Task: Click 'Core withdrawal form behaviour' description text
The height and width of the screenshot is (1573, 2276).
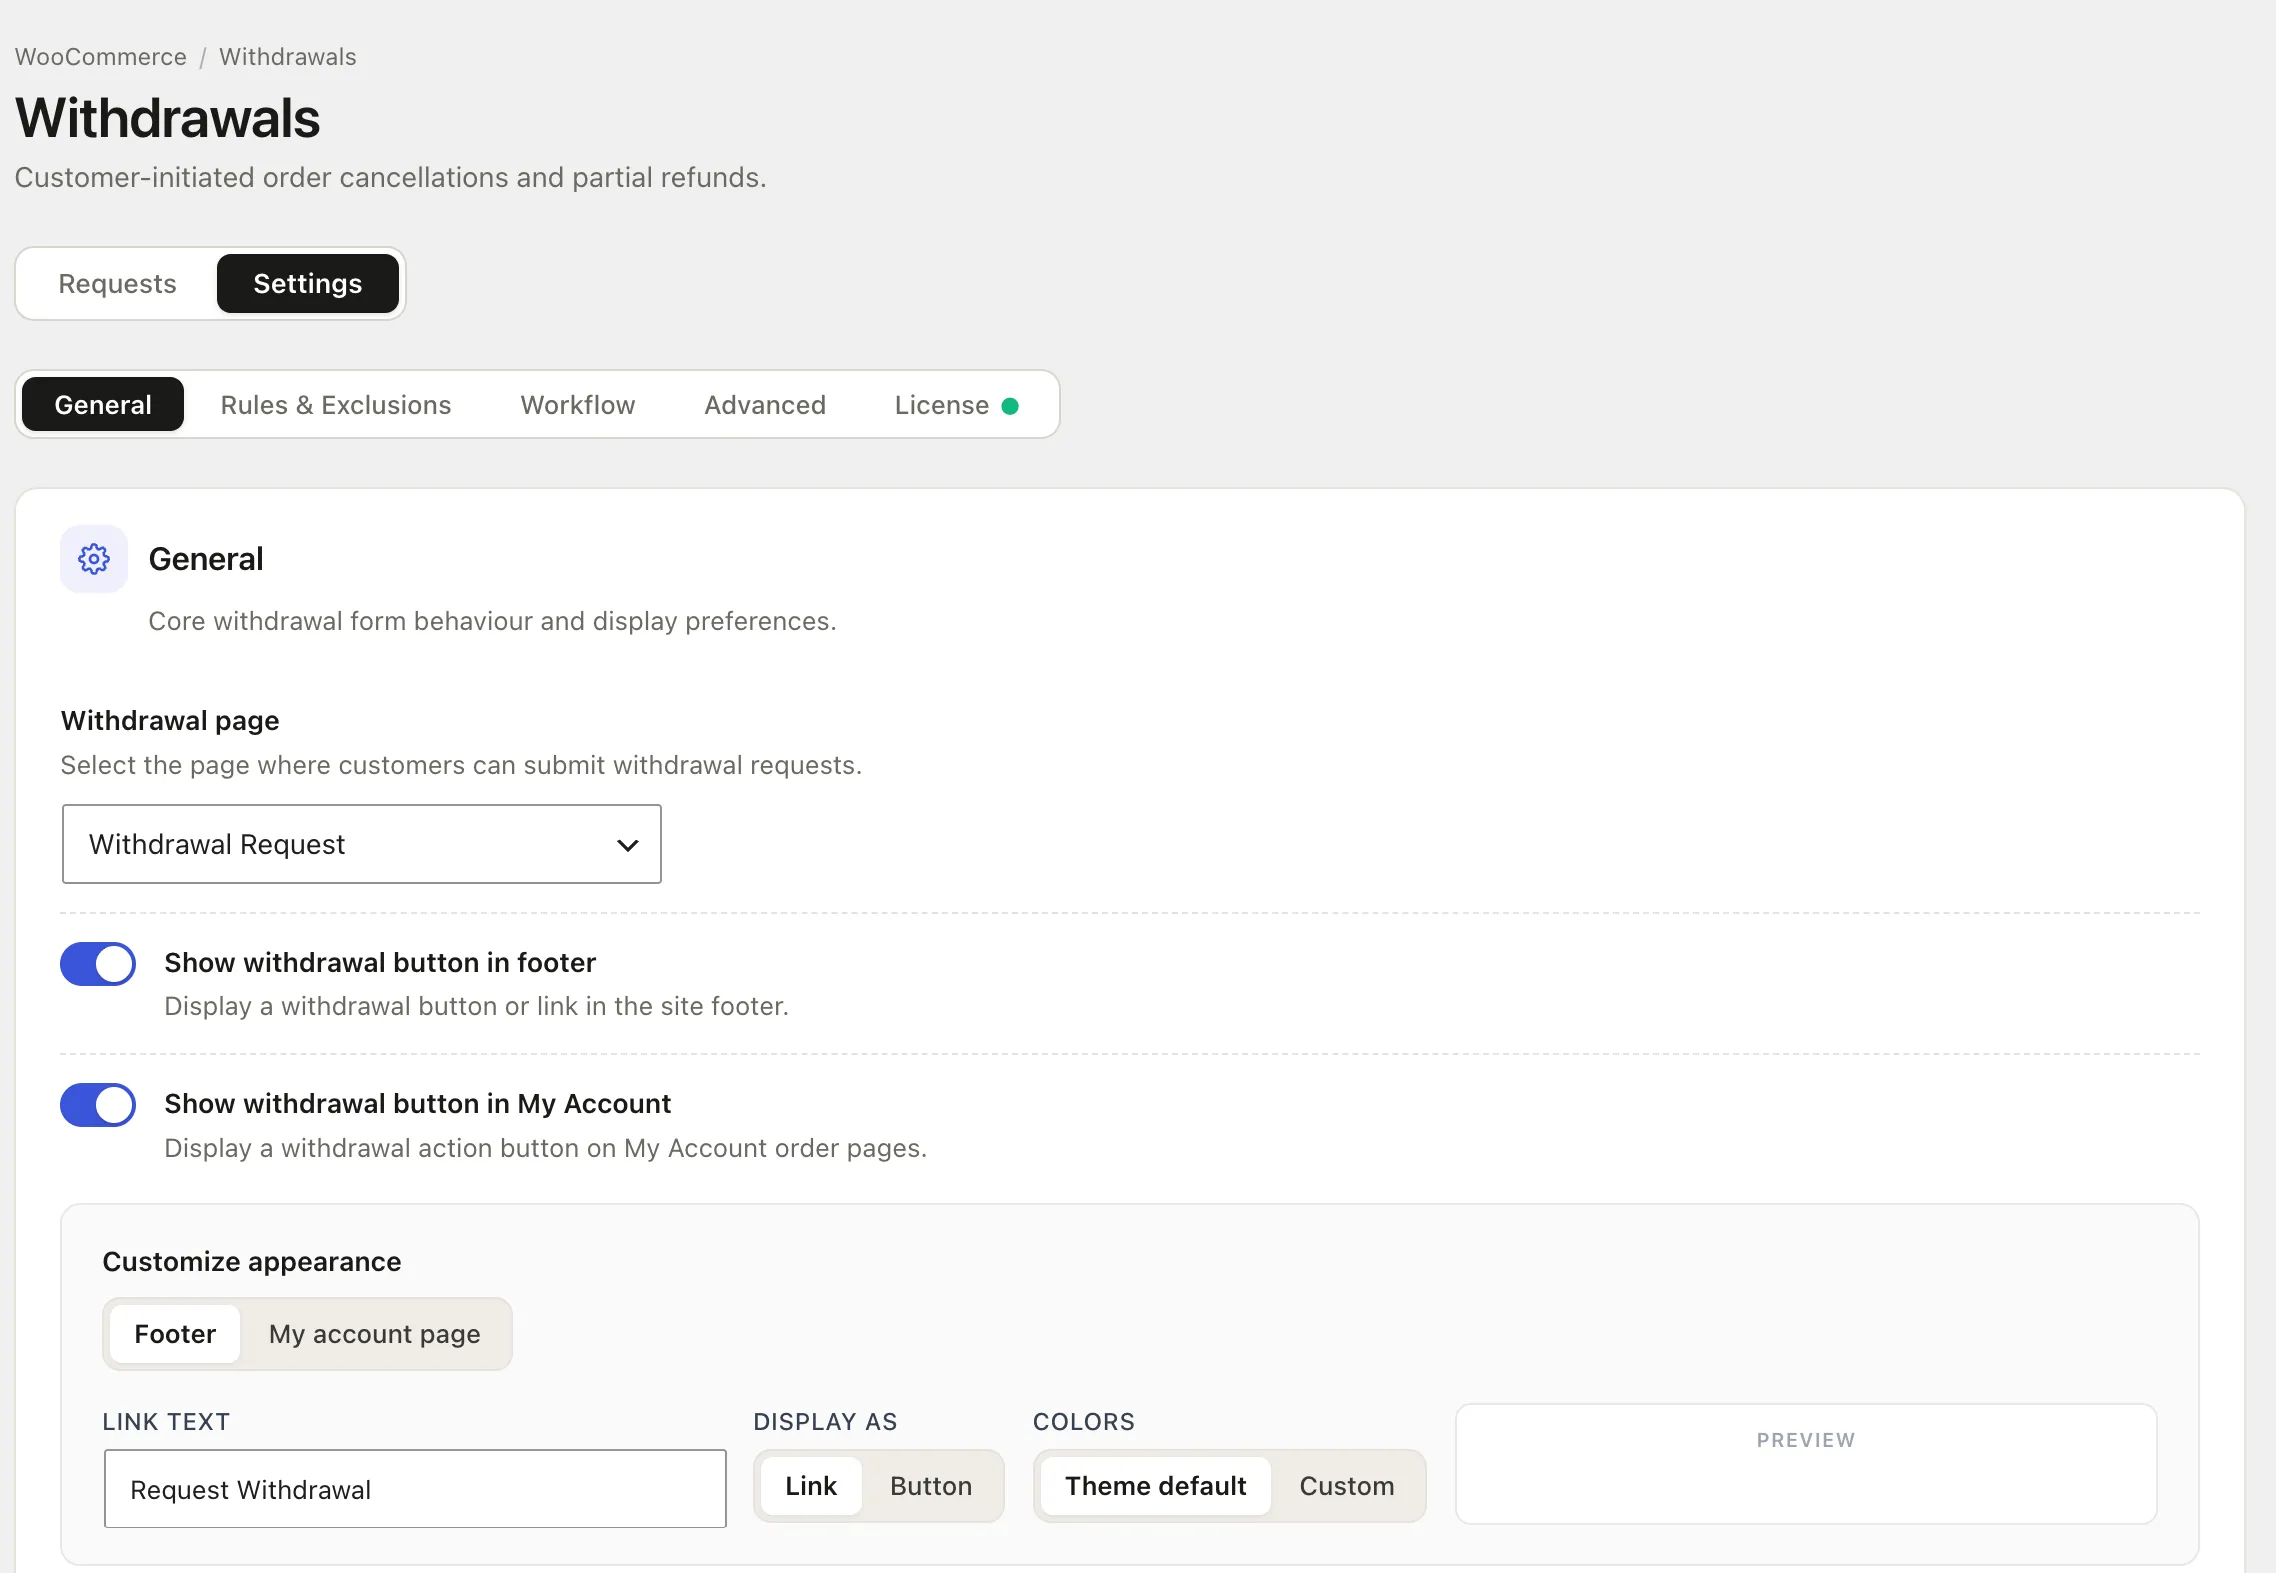Action: [x=492, y=622]
